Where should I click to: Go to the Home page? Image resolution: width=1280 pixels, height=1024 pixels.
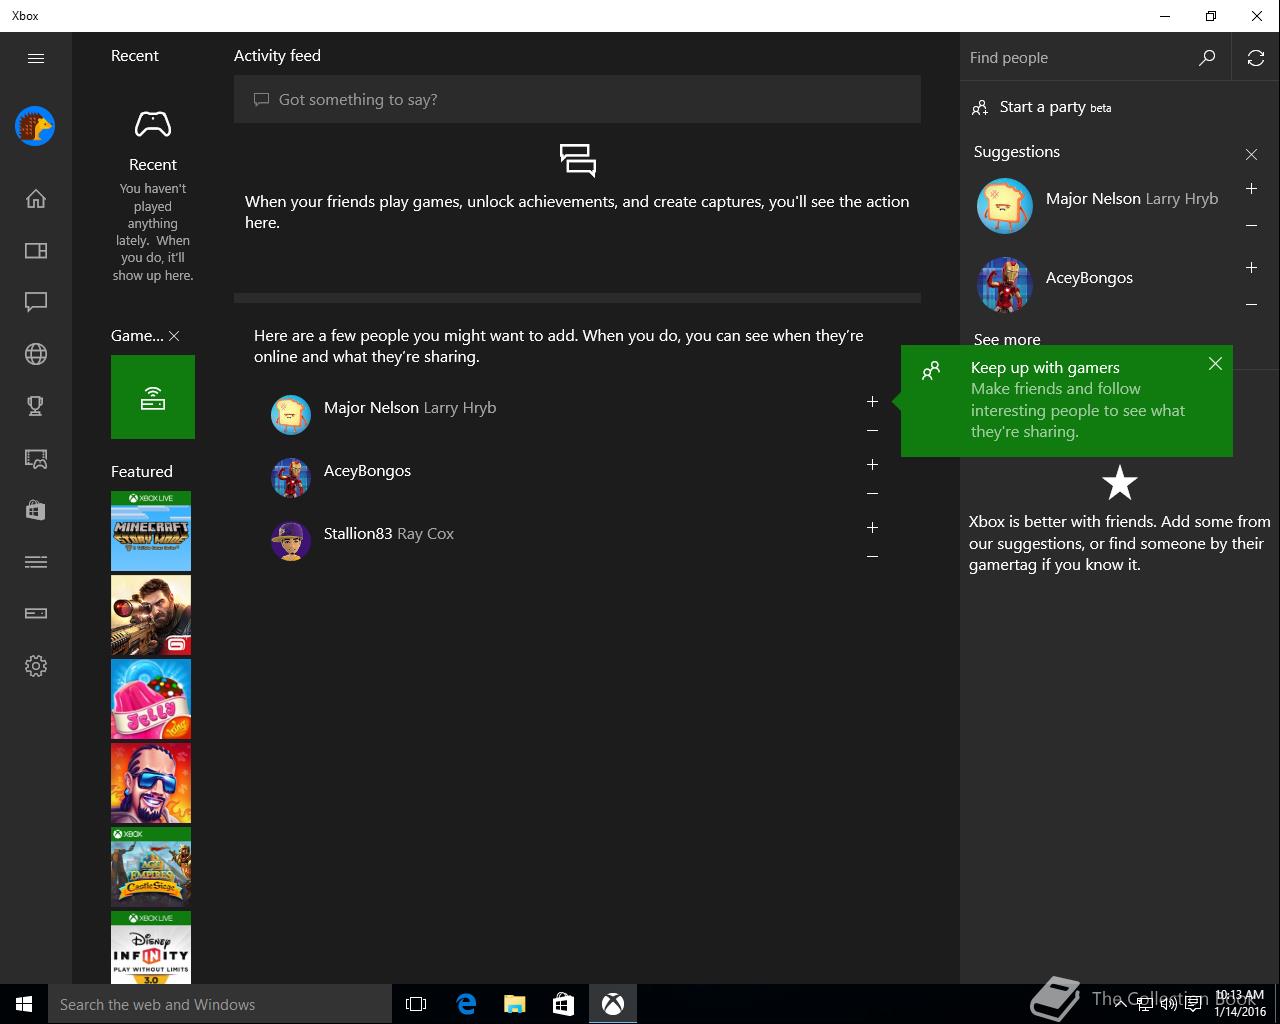point(36,199)
